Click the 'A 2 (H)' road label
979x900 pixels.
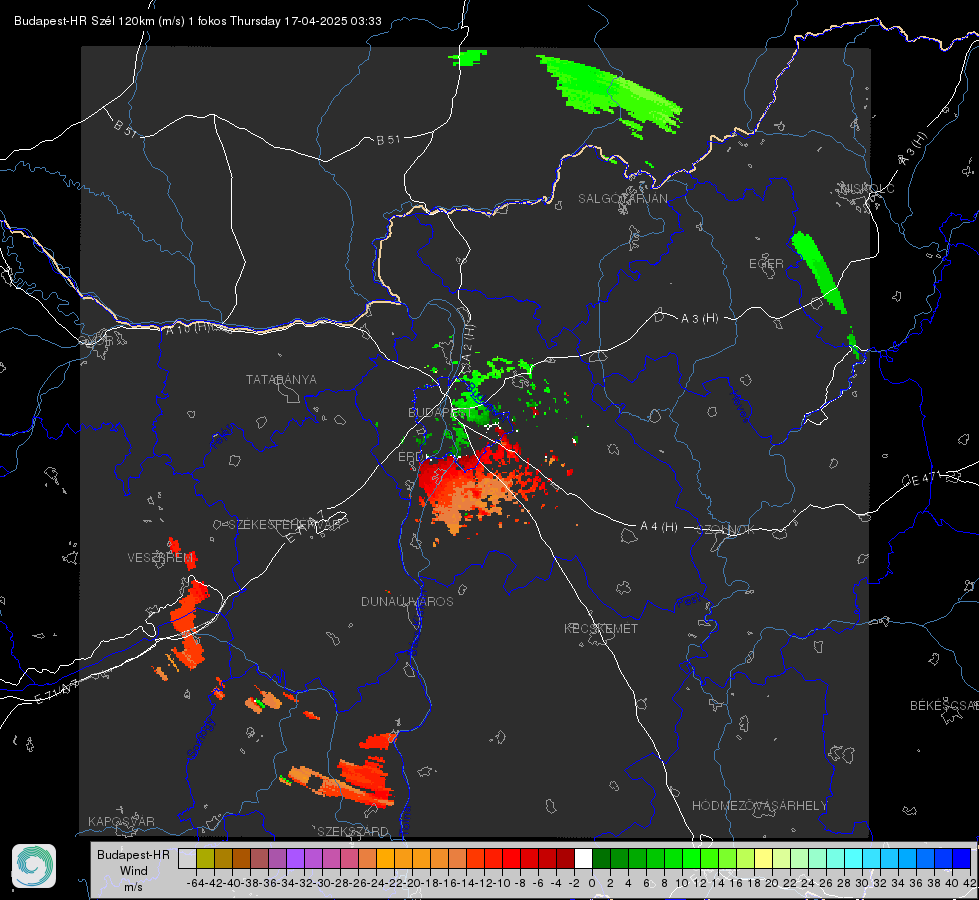467,344
